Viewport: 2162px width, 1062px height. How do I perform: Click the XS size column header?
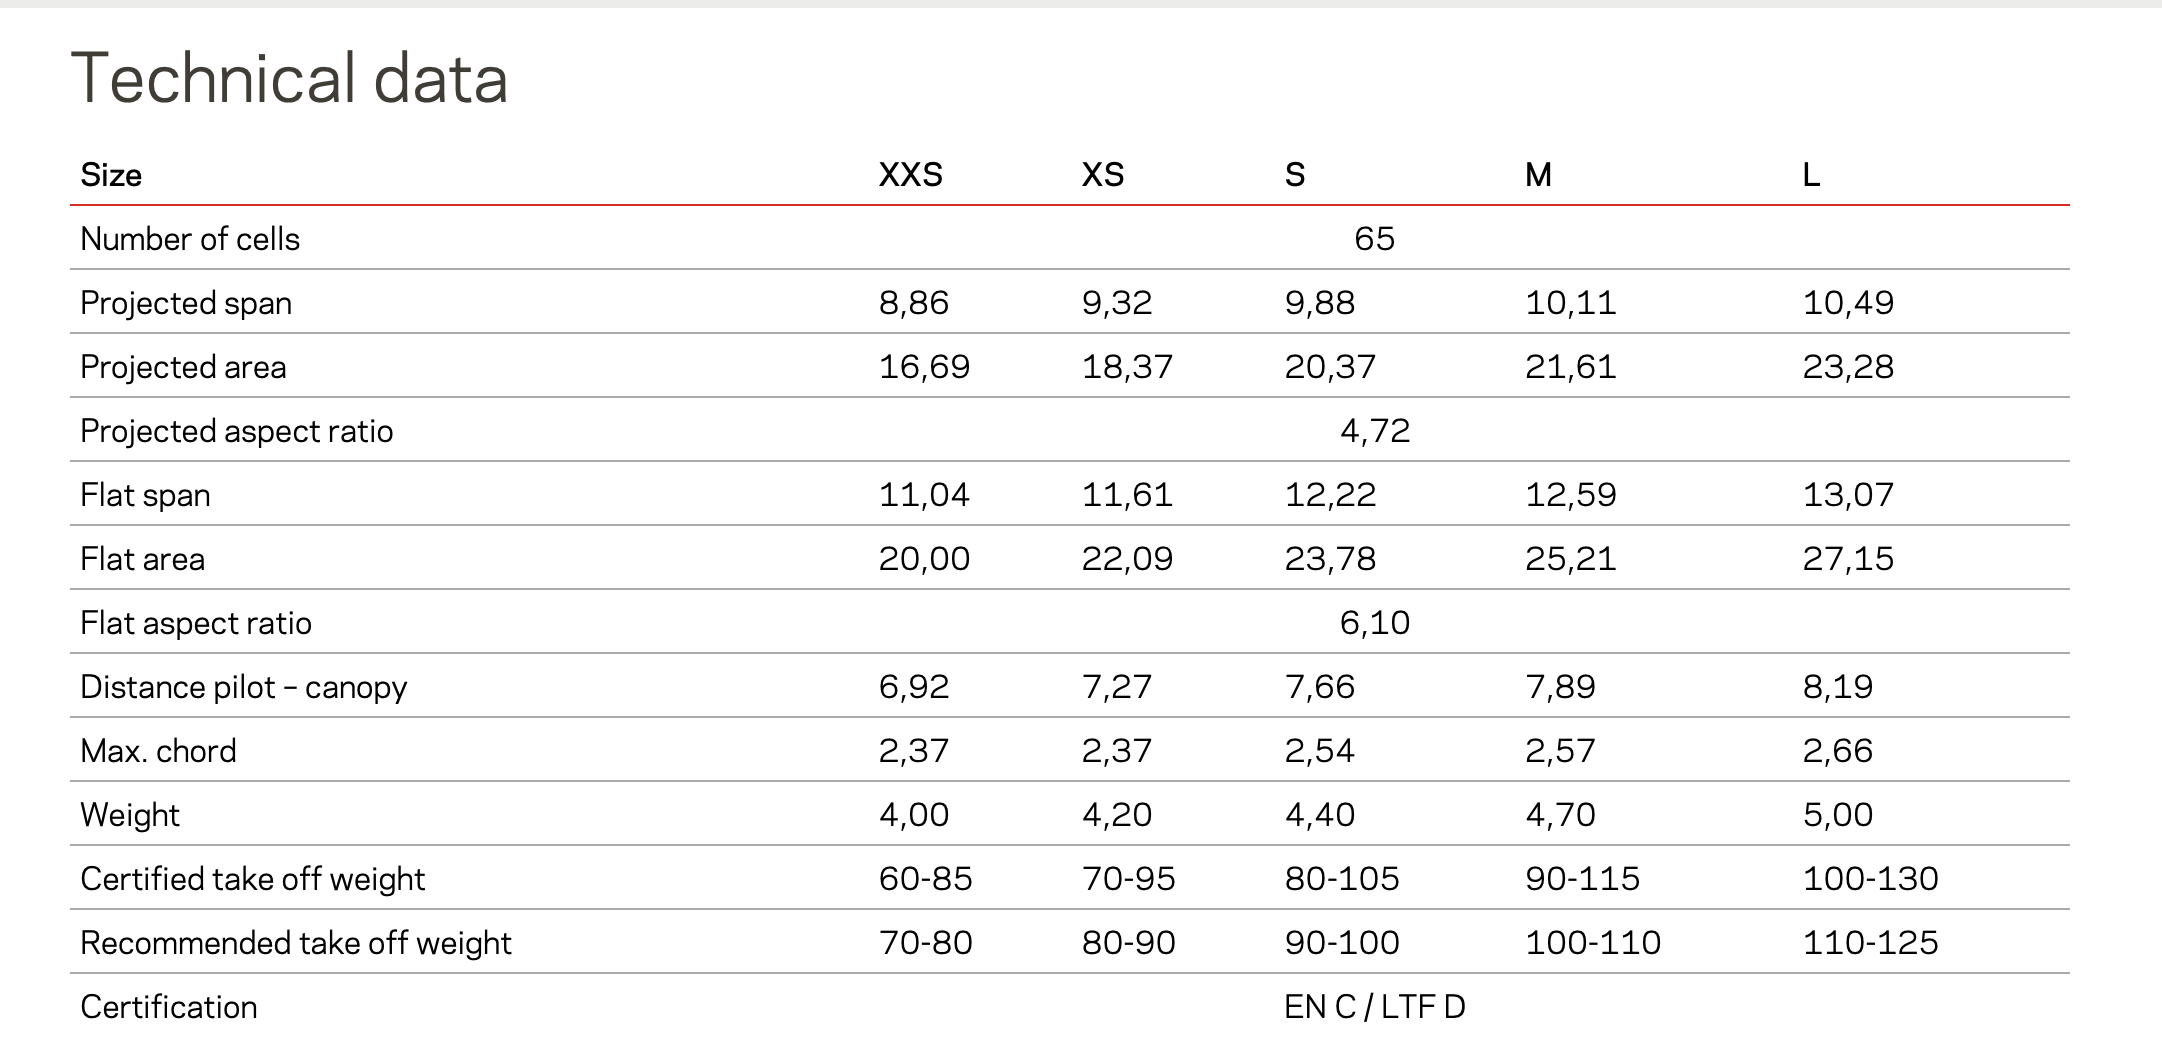[1103, 175]
